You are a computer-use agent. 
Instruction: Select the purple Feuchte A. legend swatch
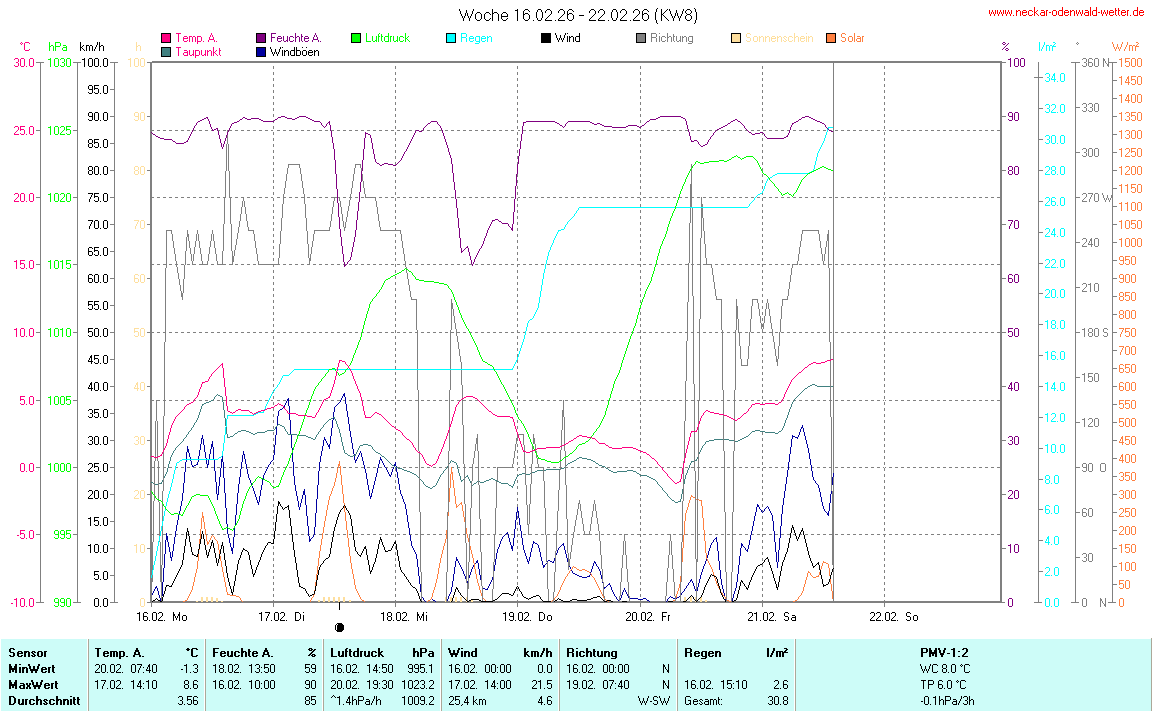click(x=261, y=38)
